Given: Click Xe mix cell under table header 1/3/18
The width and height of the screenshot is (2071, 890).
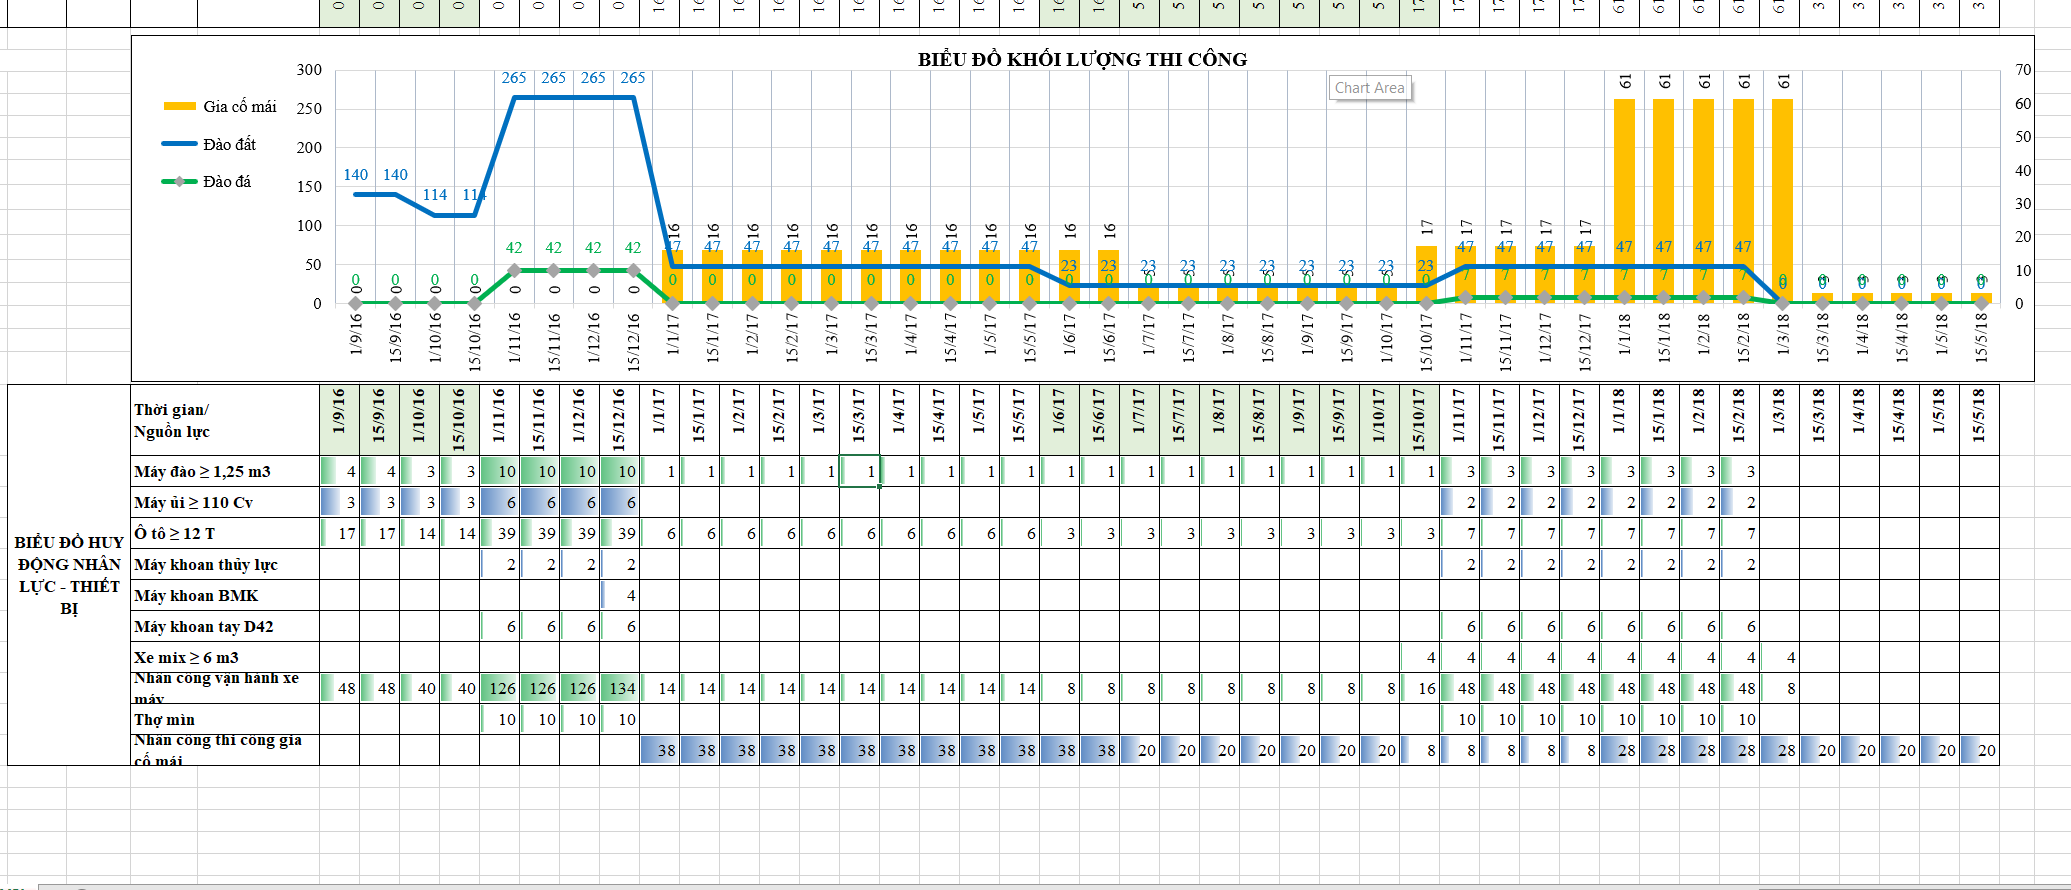Looking at the screenshot, I should point(1780,657).
